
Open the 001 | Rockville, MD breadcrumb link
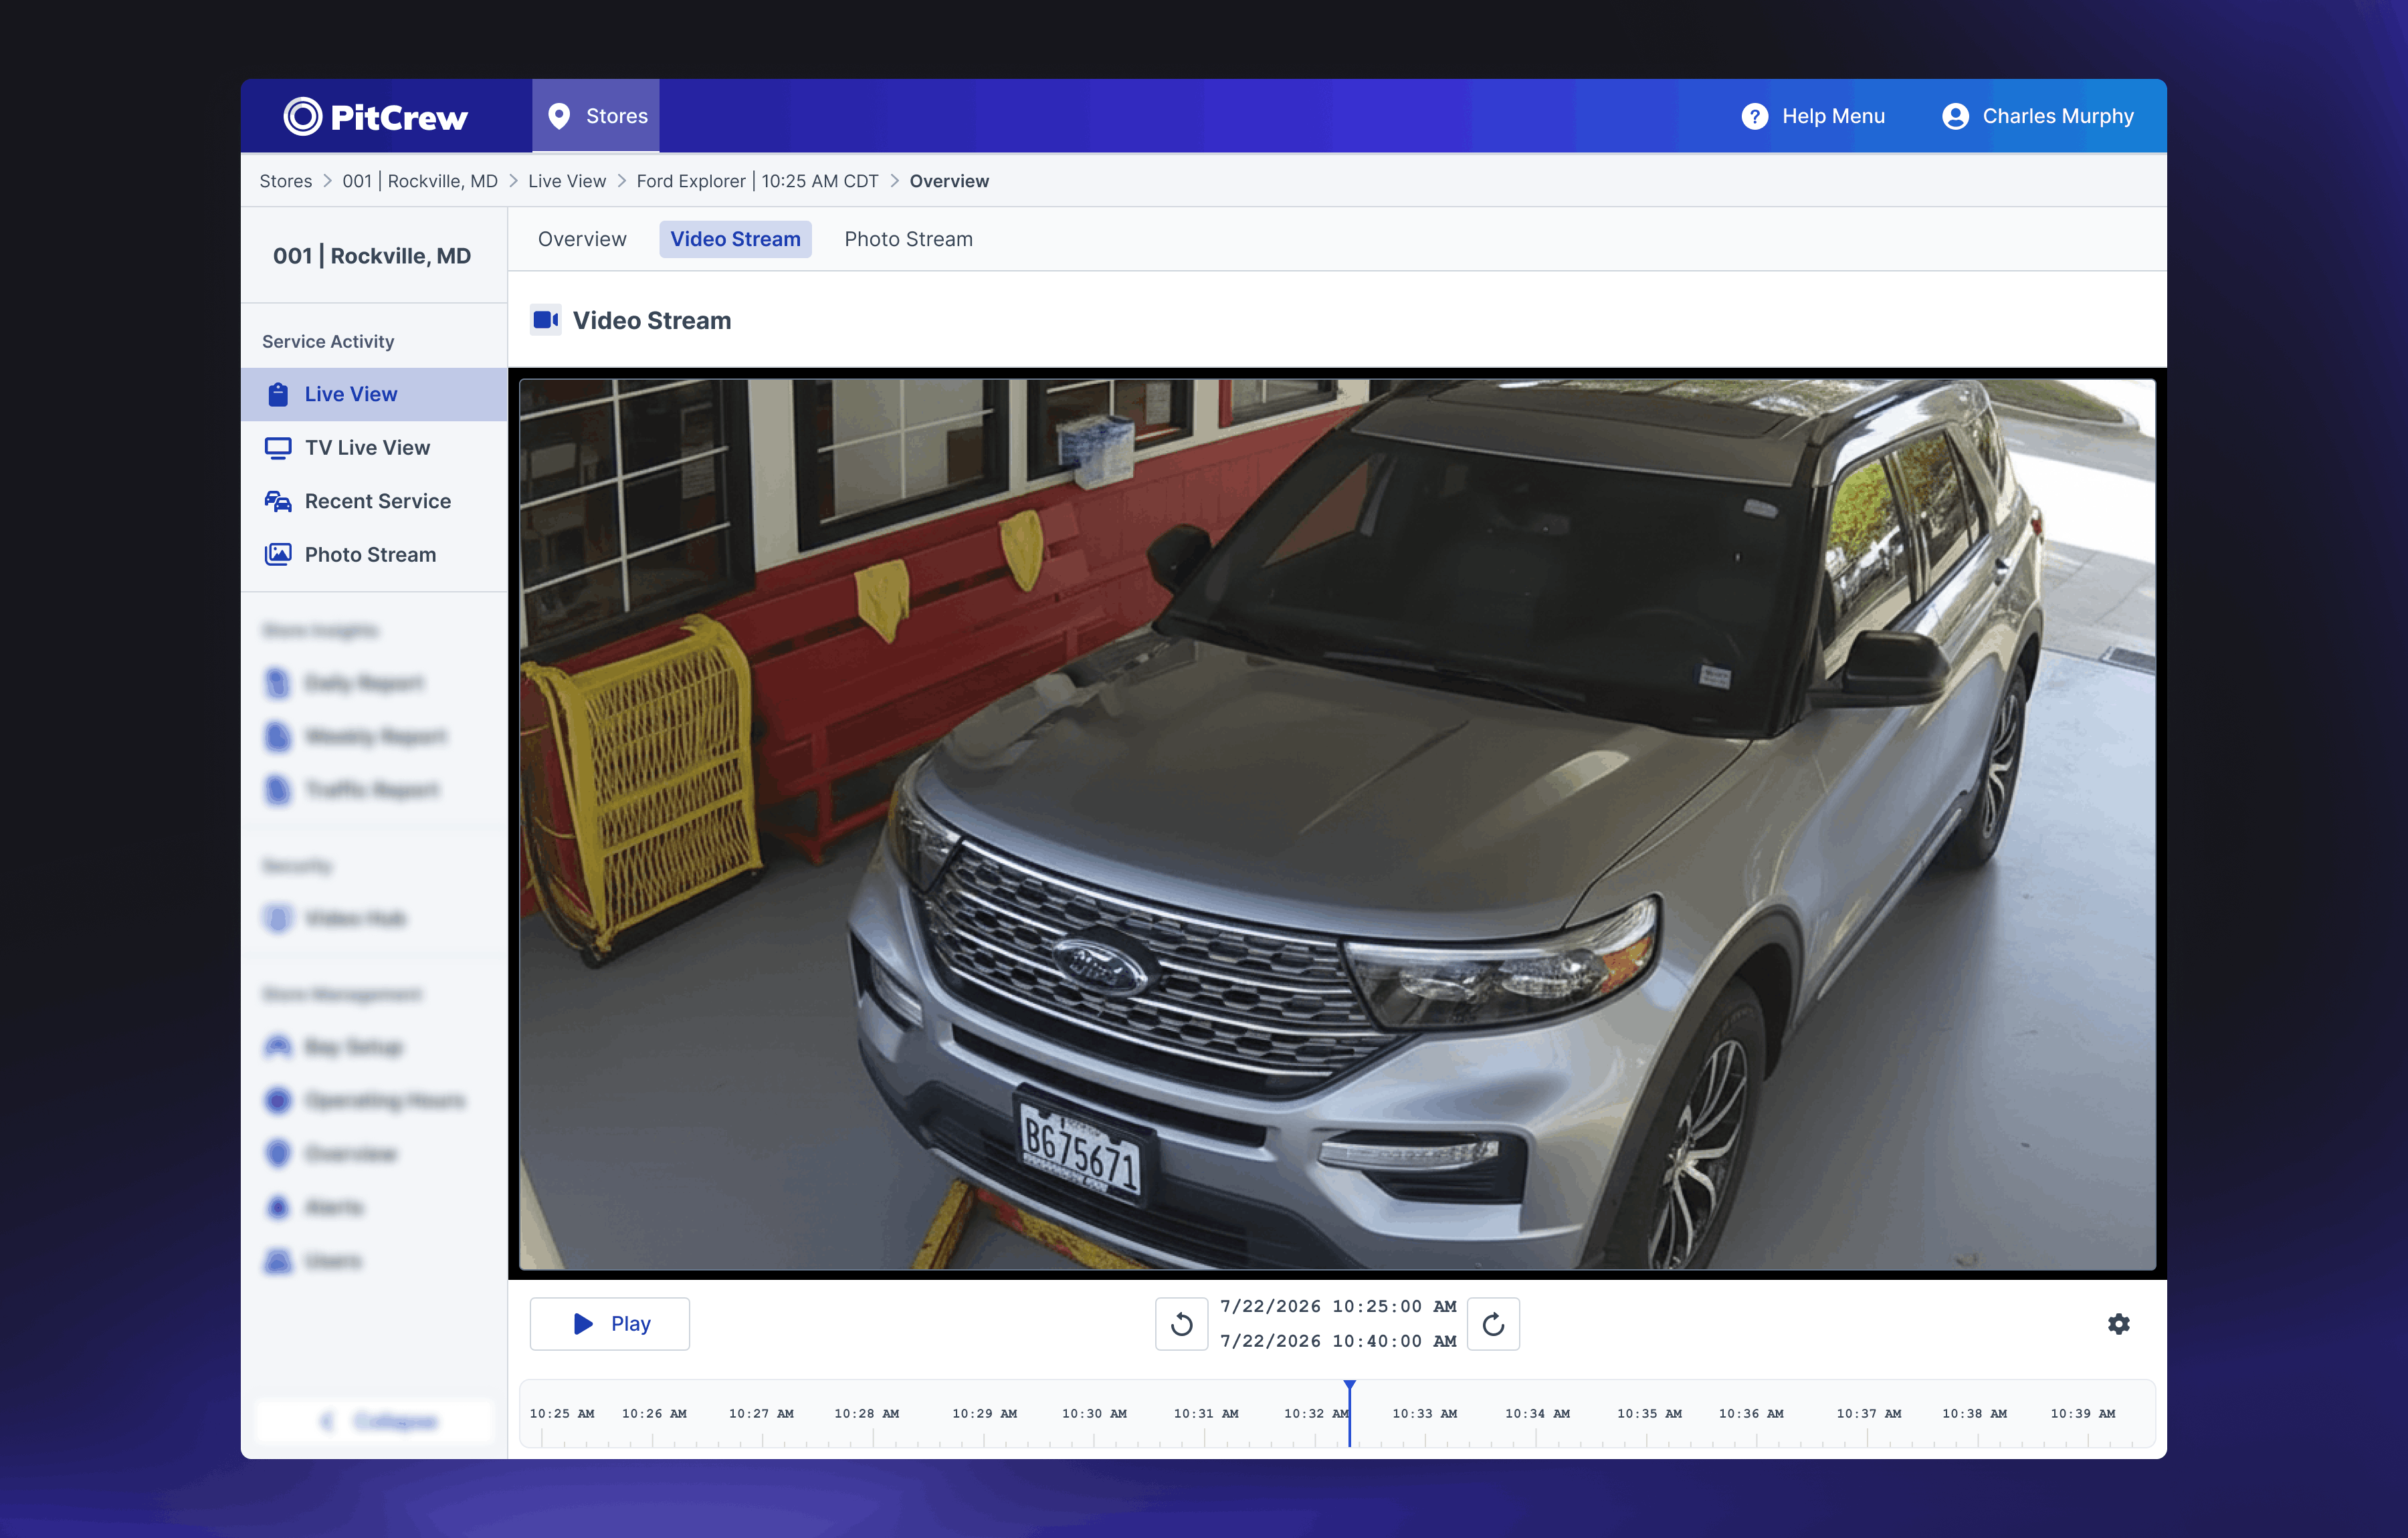coord(420,181)
